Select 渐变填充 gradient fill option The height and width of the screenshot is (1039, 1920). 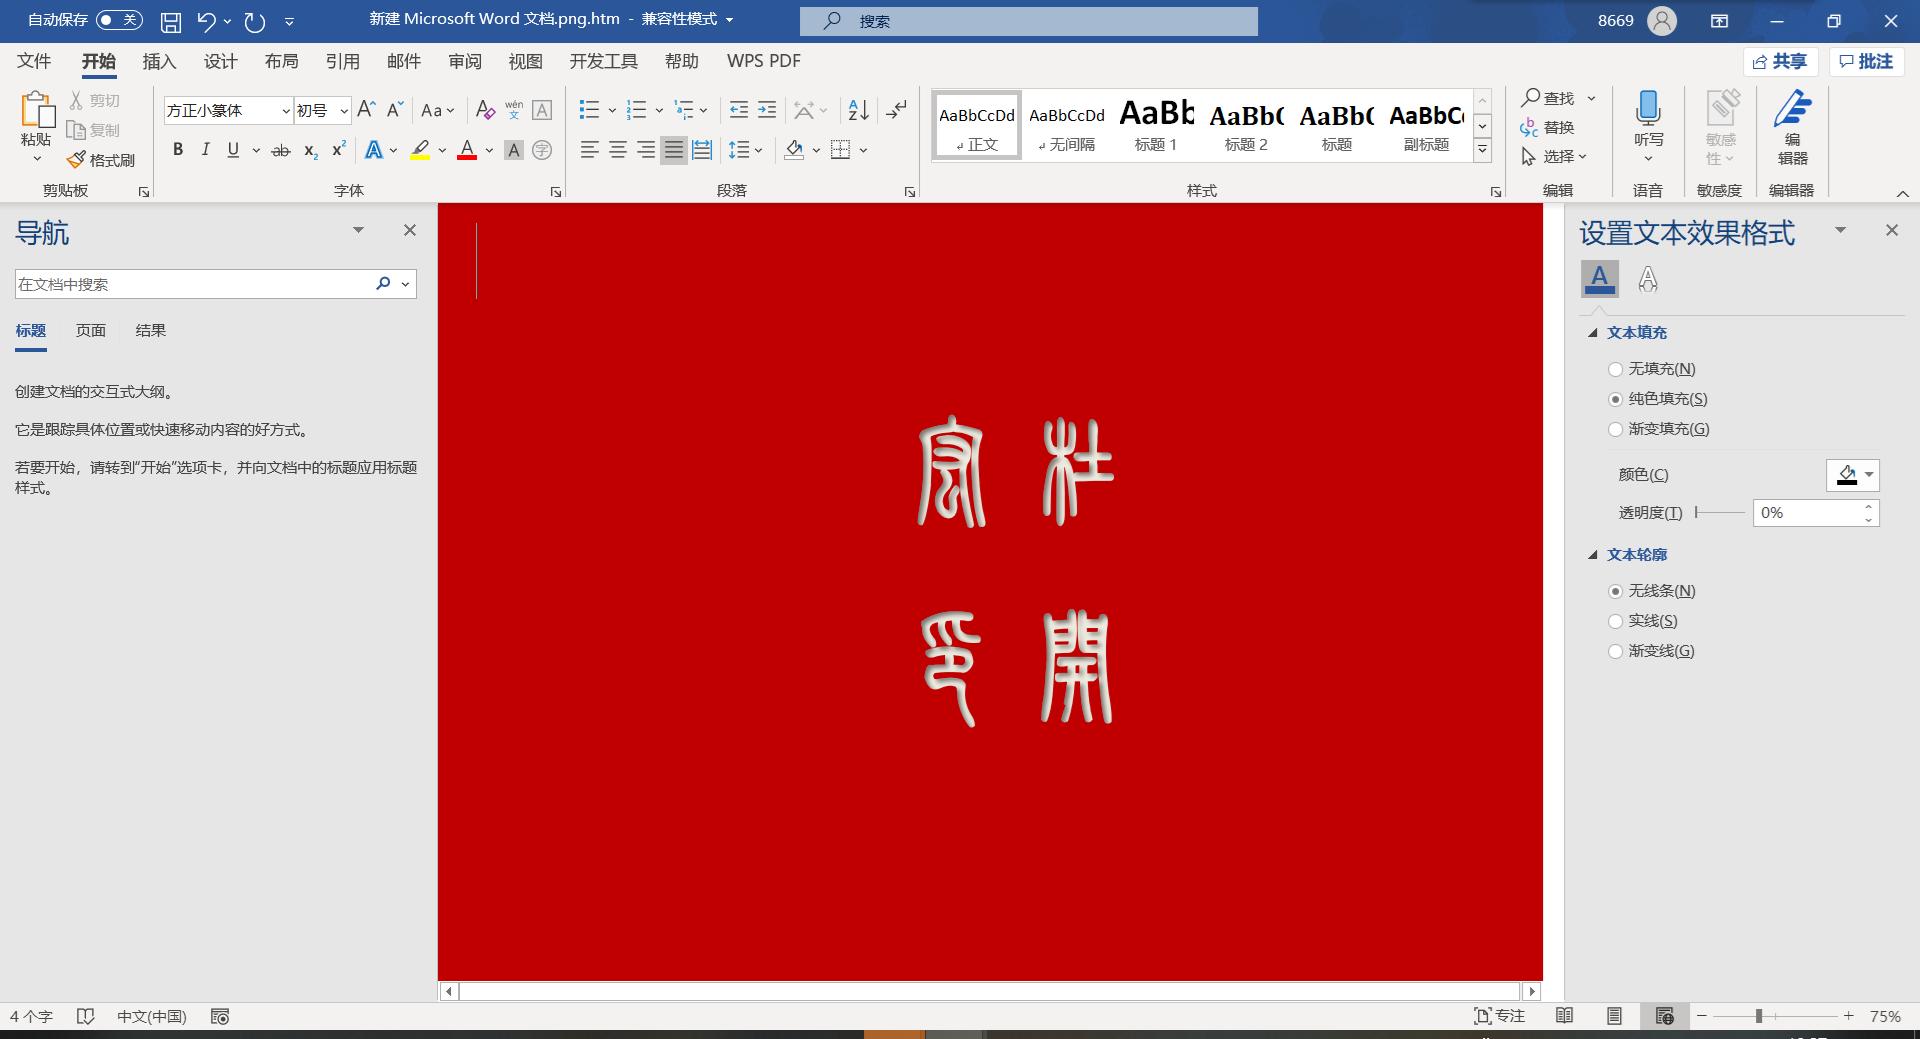click(1615, 428)
